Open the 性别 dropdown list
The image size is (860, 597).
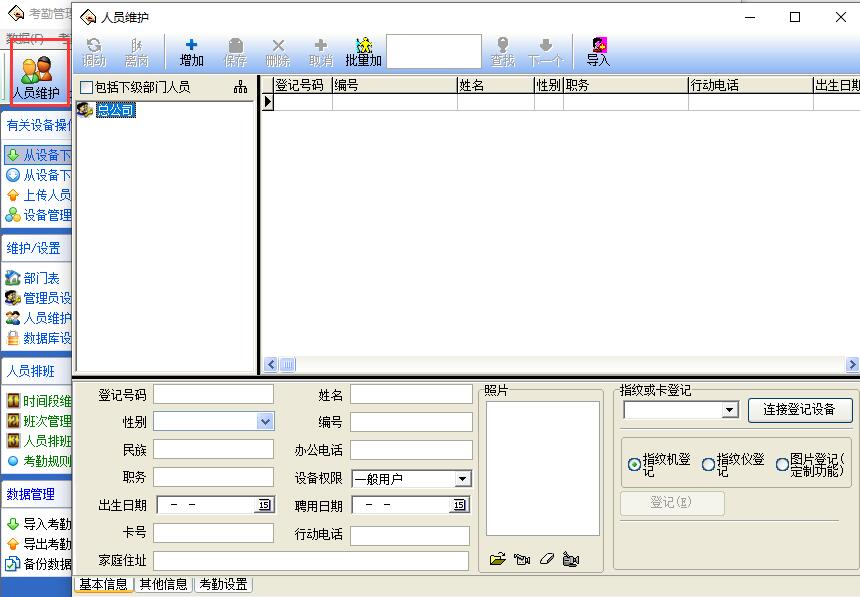265,422
